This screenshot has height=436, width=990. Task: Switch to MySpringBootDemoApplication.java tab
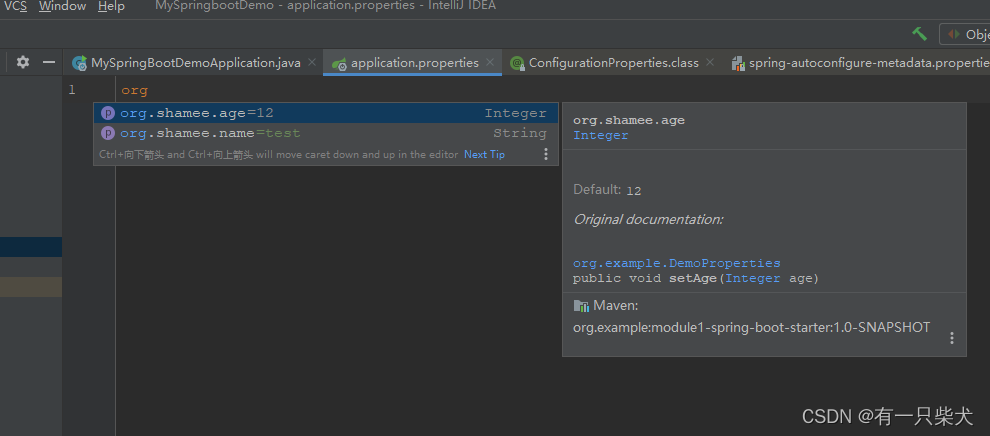tap(195, 62)
